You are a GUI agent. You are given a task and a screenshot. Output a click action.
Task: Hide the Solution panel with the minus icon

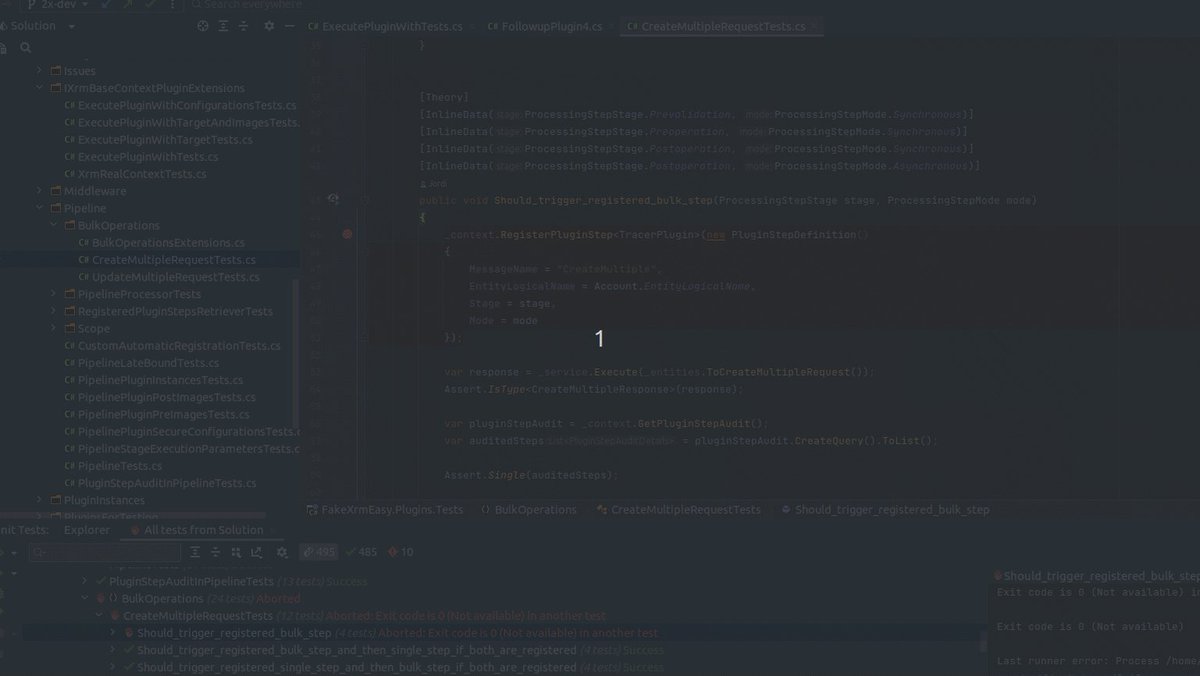point(290,26)
